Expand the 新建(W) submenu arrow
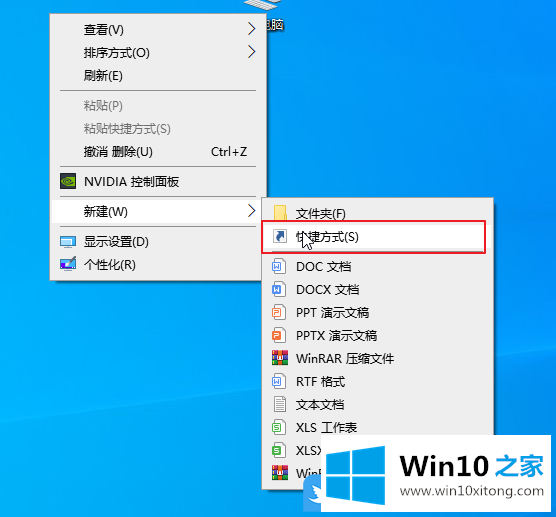556x517 pixels. [251, 211]
